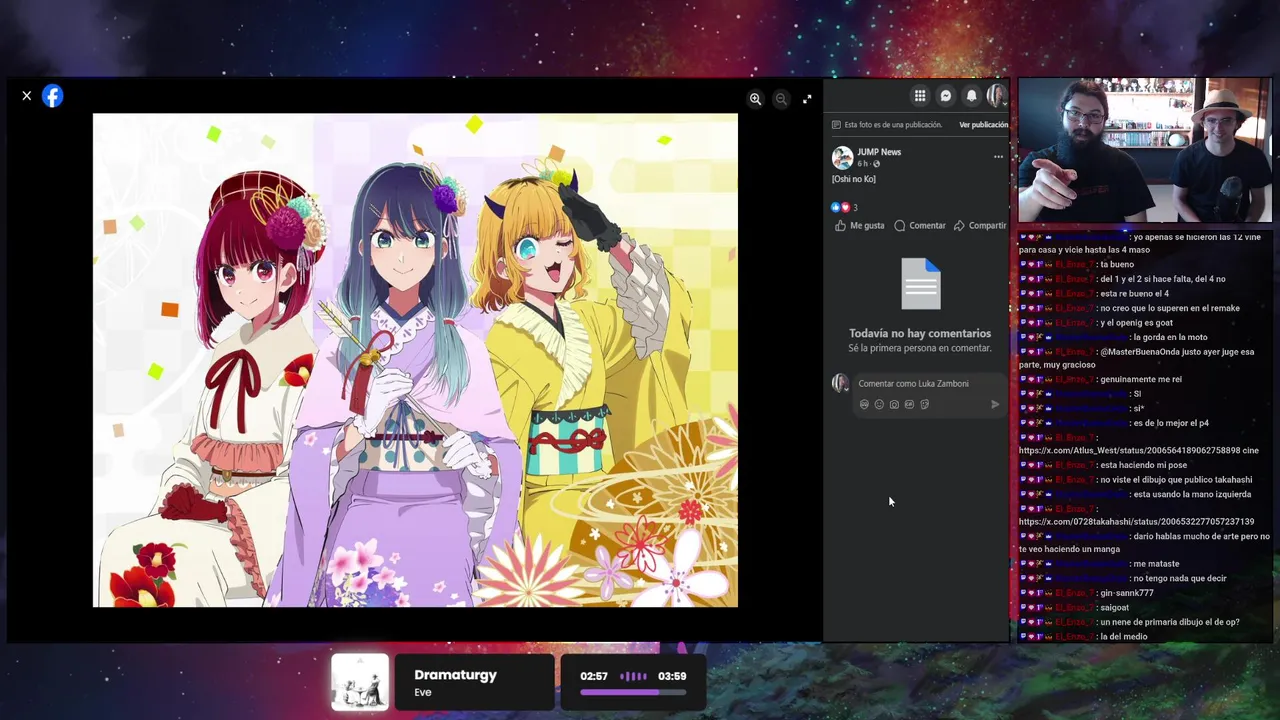Click the Oshi no Ko artwork image
This screenshot has width=1280, height=720.
415,360
